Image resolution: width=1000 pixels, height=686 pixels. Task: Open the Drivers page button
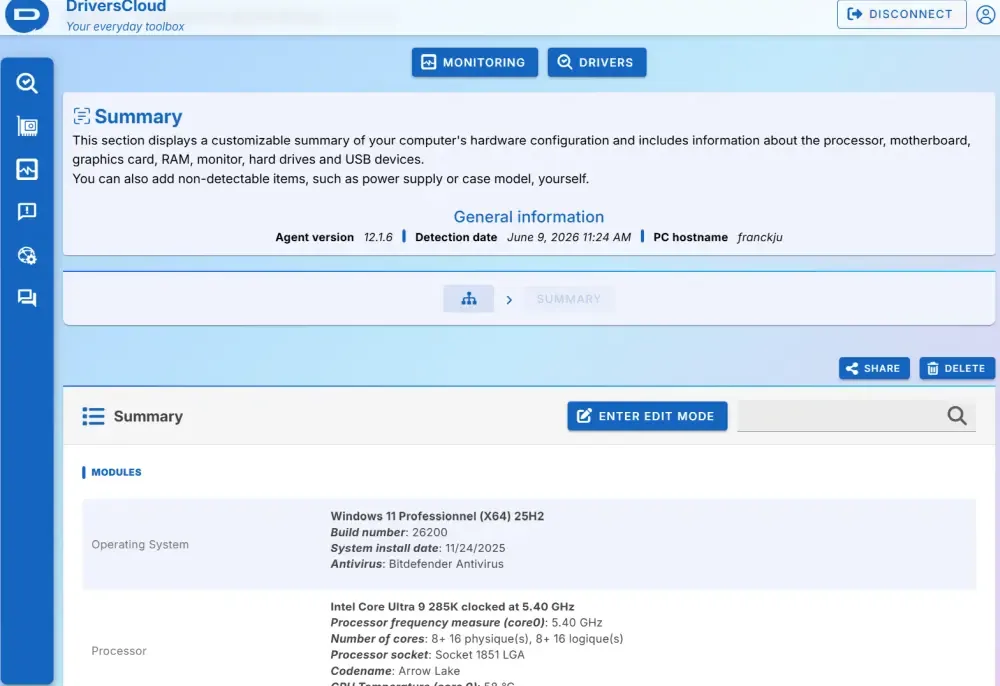(596, 62)
